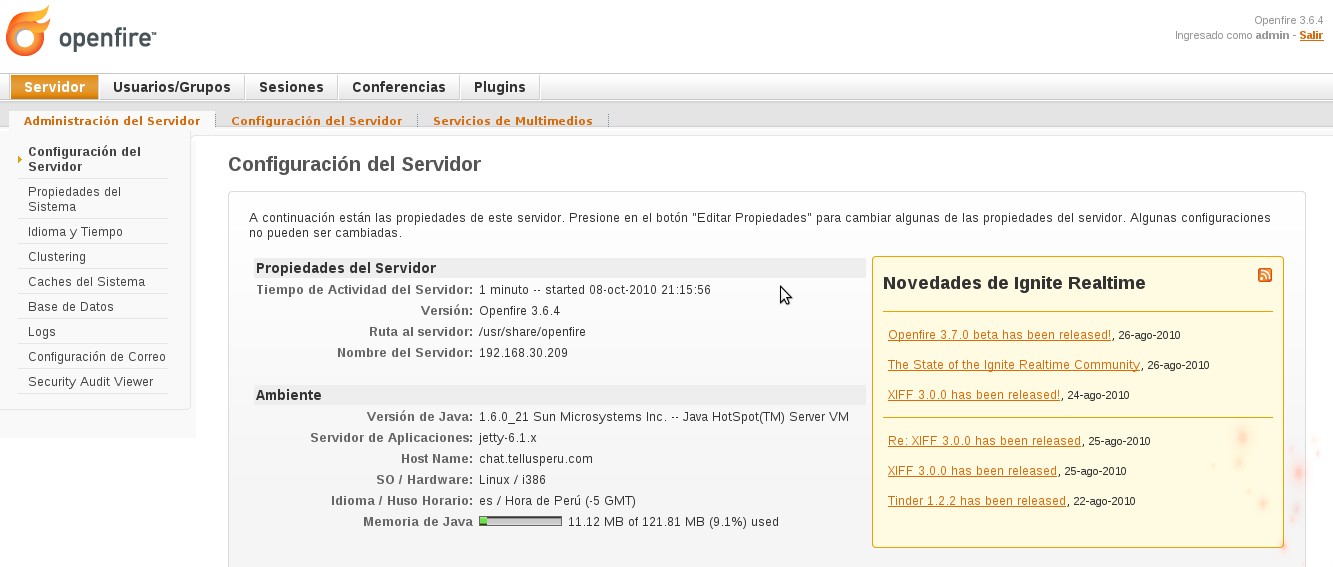Screen dimensions: 1333x567
Task: Open 'Re: XIFF 3.0.0 has been released' link
Action: click(x=985, y=441)
